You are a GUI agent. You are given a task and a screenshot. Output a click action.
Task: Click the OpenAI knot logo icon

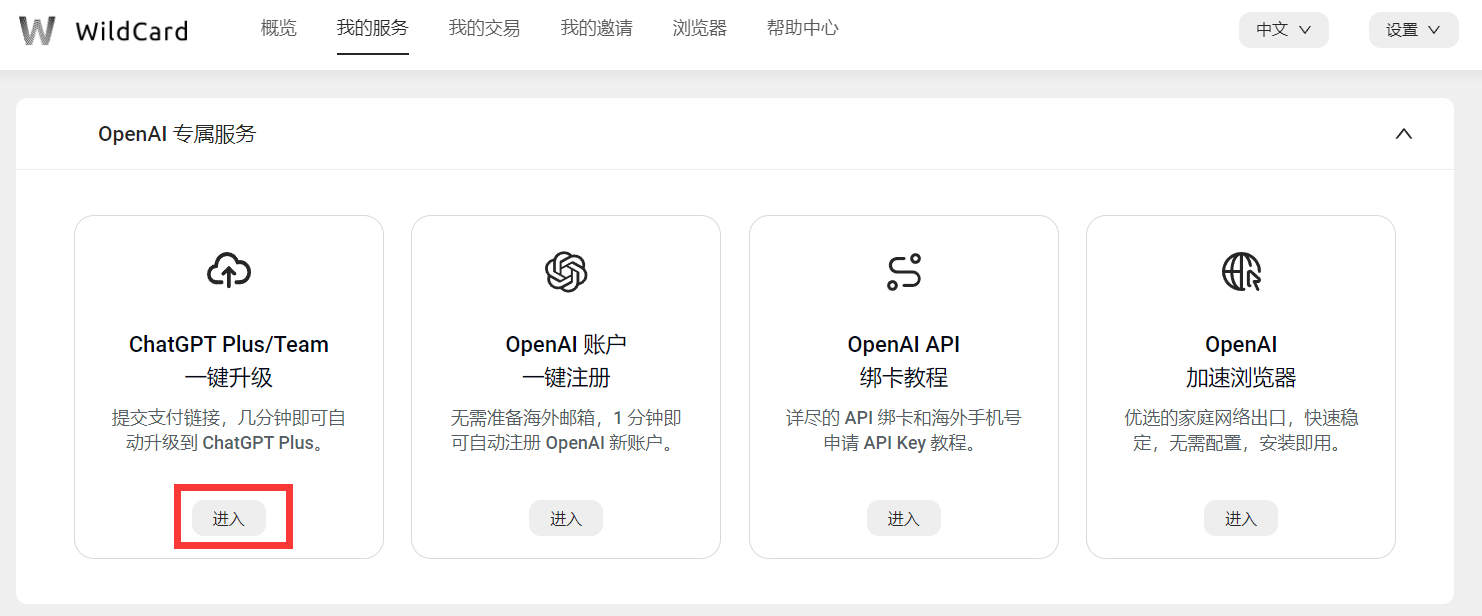tap(566, 271)
